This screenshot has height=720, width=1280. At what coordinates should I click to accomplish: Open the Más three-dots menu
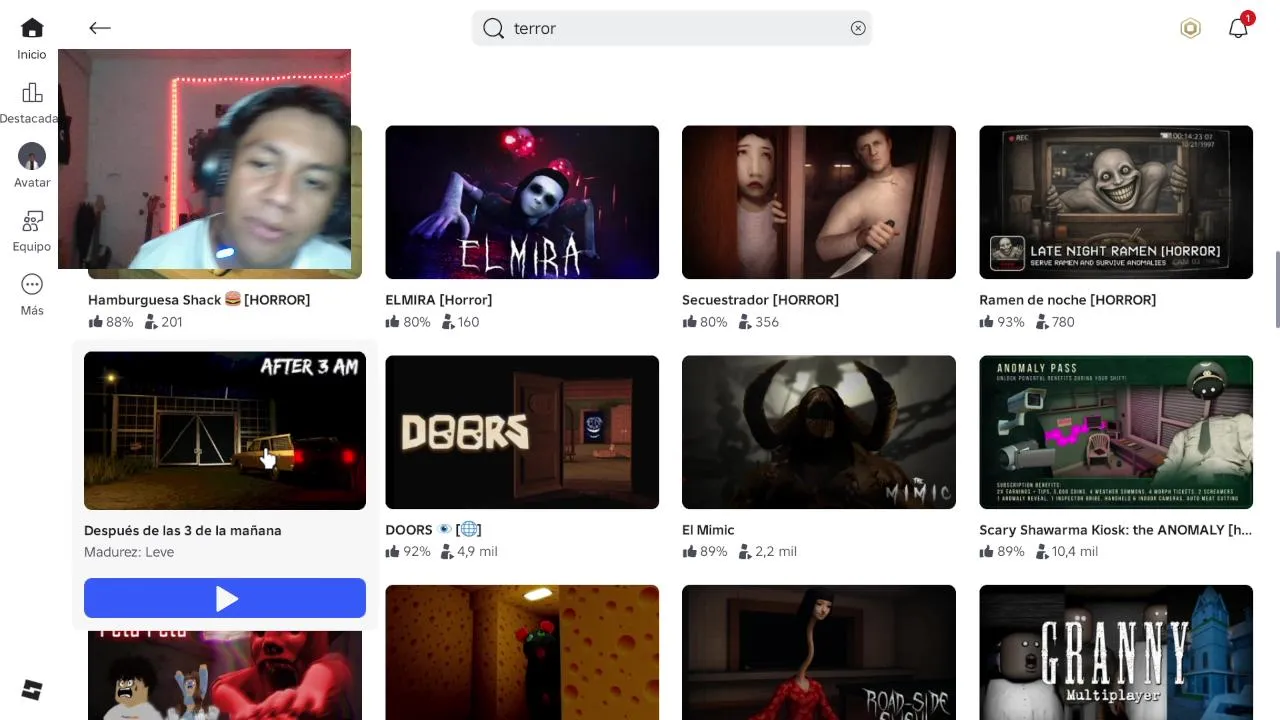(x=32, y=285)
